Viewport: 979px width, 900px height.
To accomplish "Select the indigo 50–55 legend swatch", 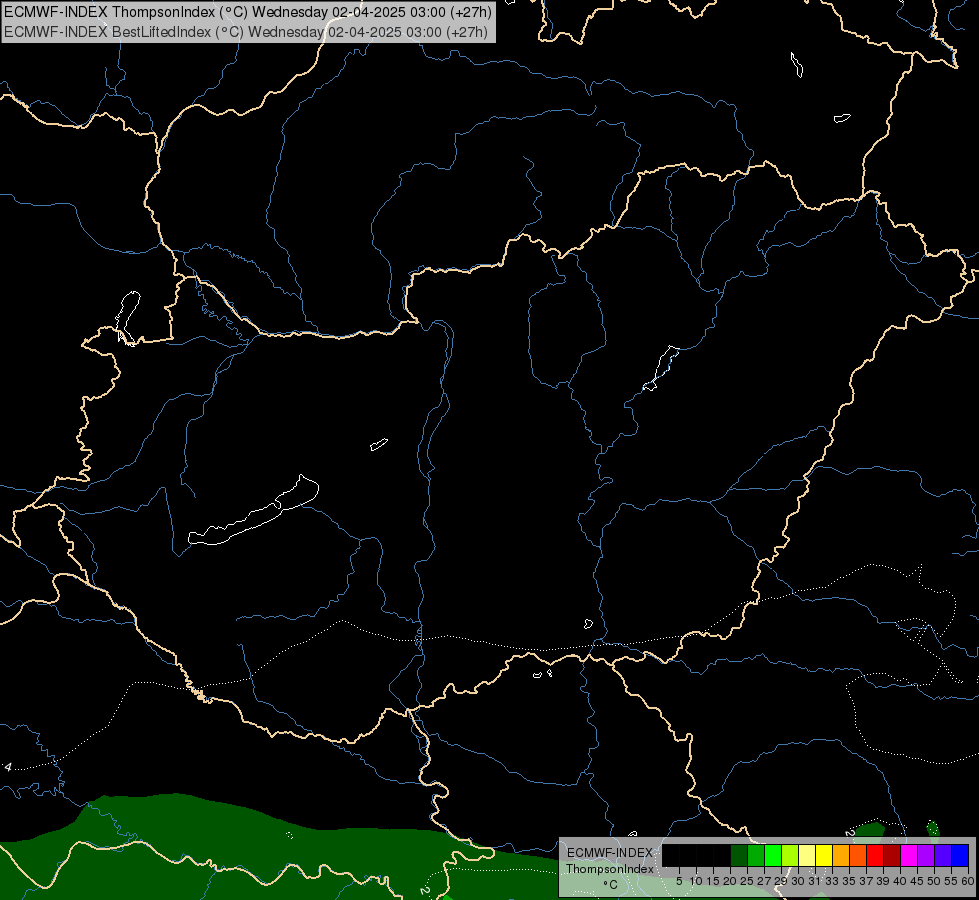I will [943, 855].
